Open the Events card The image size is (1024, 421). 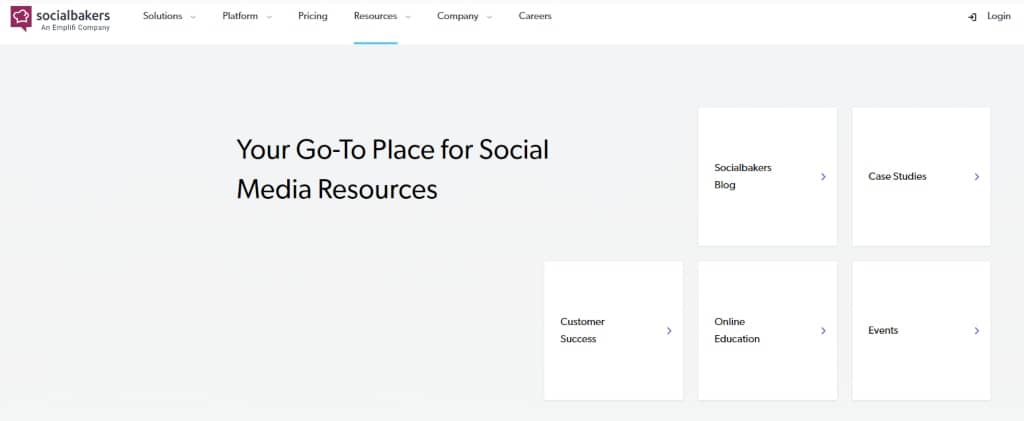[x=921, y=331]
